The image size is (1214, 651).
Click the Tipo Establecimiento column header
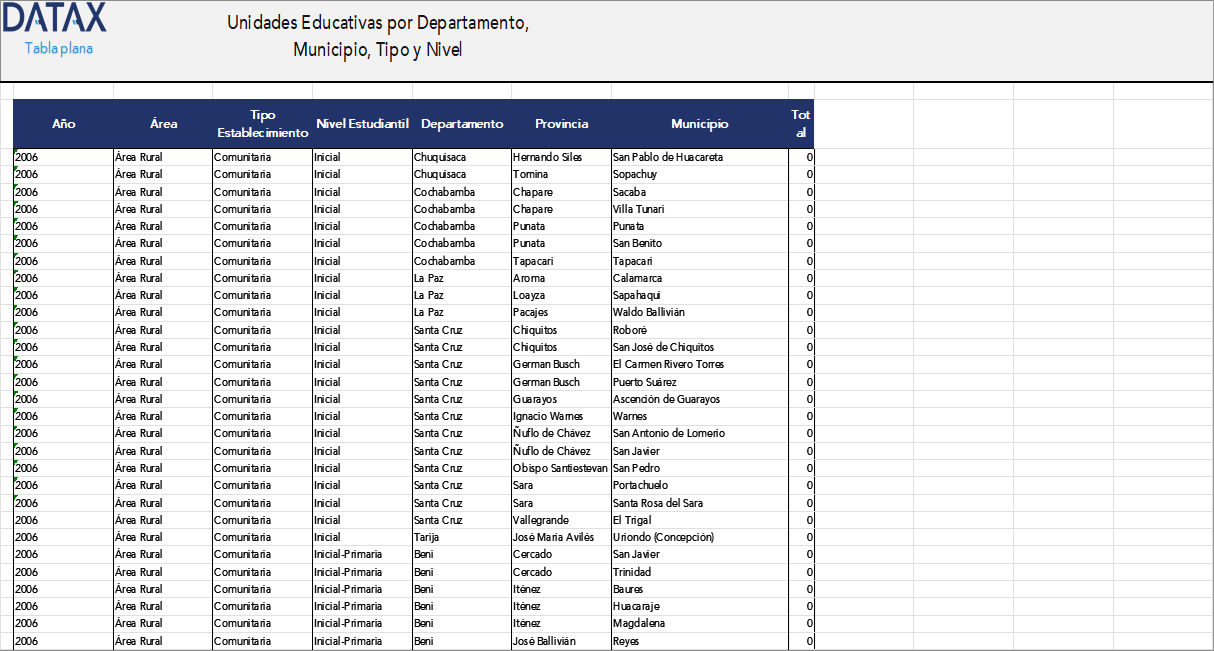point(261,123)
